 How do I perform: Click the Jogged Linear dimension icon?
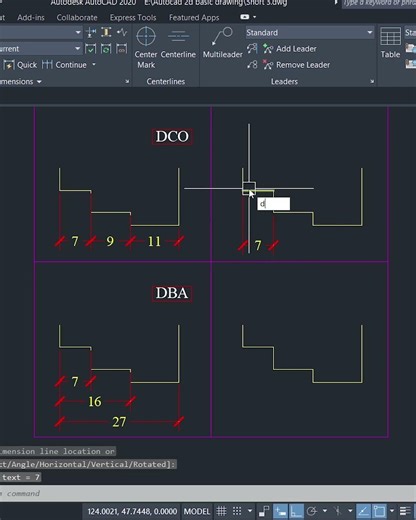(122, 32)
